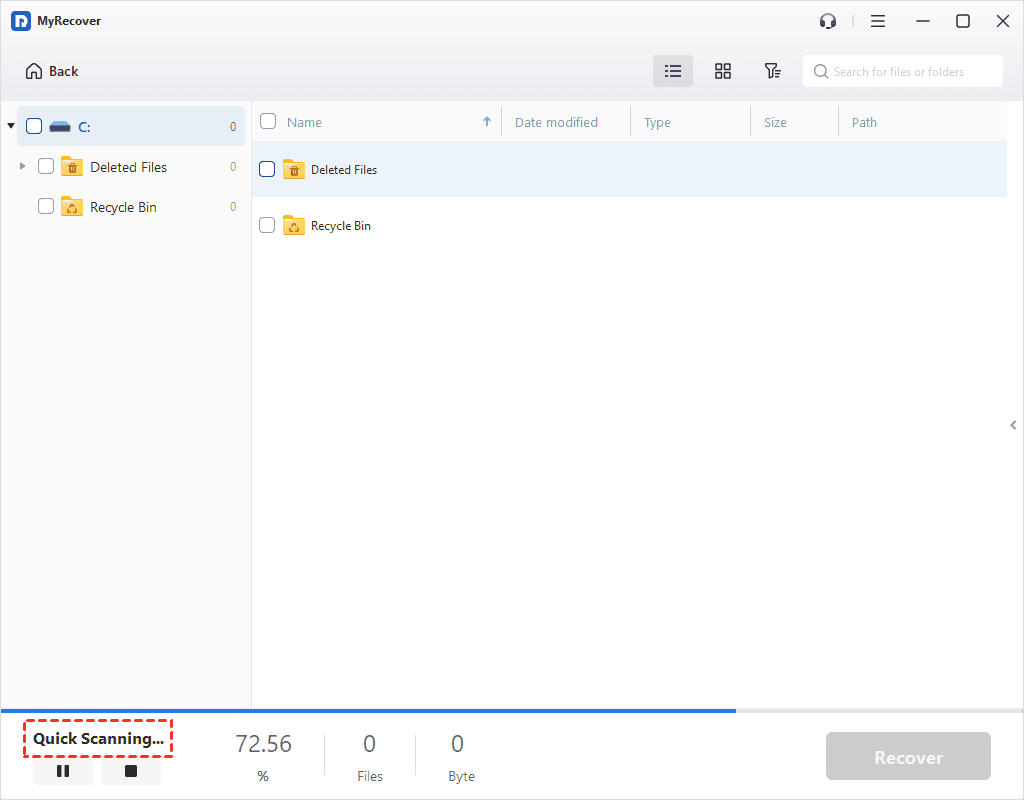
Task: Check the C: drive checkbox
Action: pos(33,125)
